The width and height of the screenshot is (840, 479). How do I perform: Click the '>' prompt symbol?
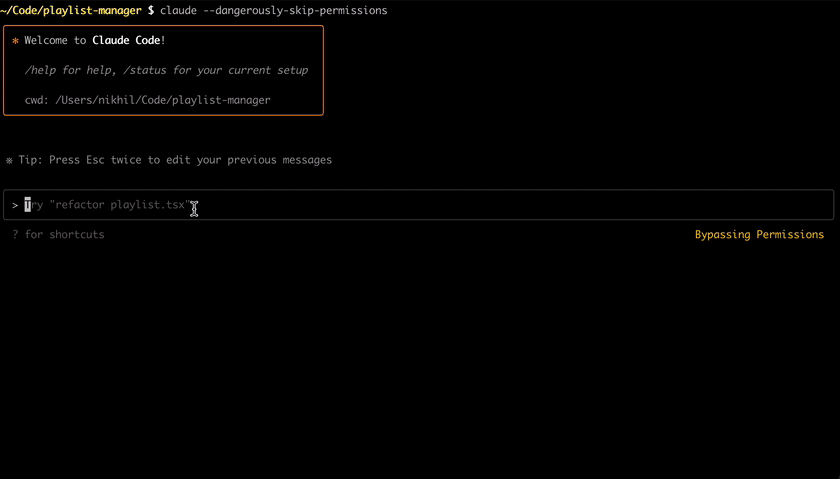coord(15,205)
